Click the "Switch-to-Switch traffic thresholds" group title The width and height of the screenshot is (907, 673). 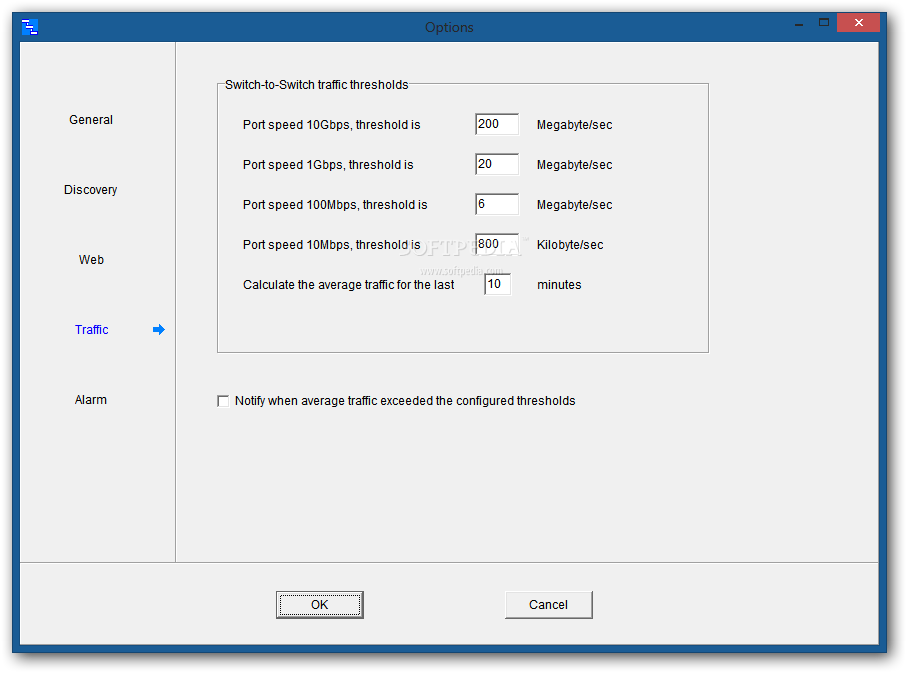[316, 84]
